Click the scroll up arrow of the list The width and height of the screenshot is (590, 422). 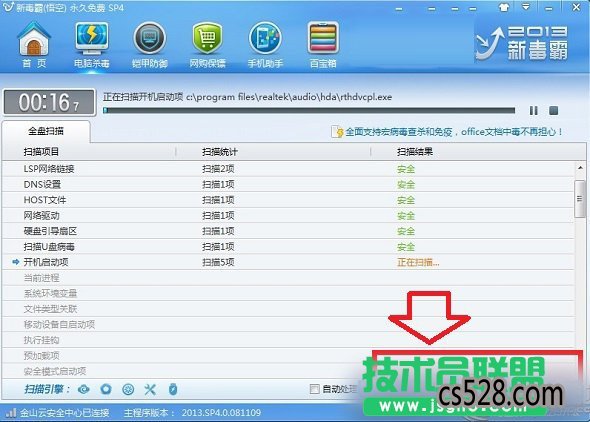[580, 168]
